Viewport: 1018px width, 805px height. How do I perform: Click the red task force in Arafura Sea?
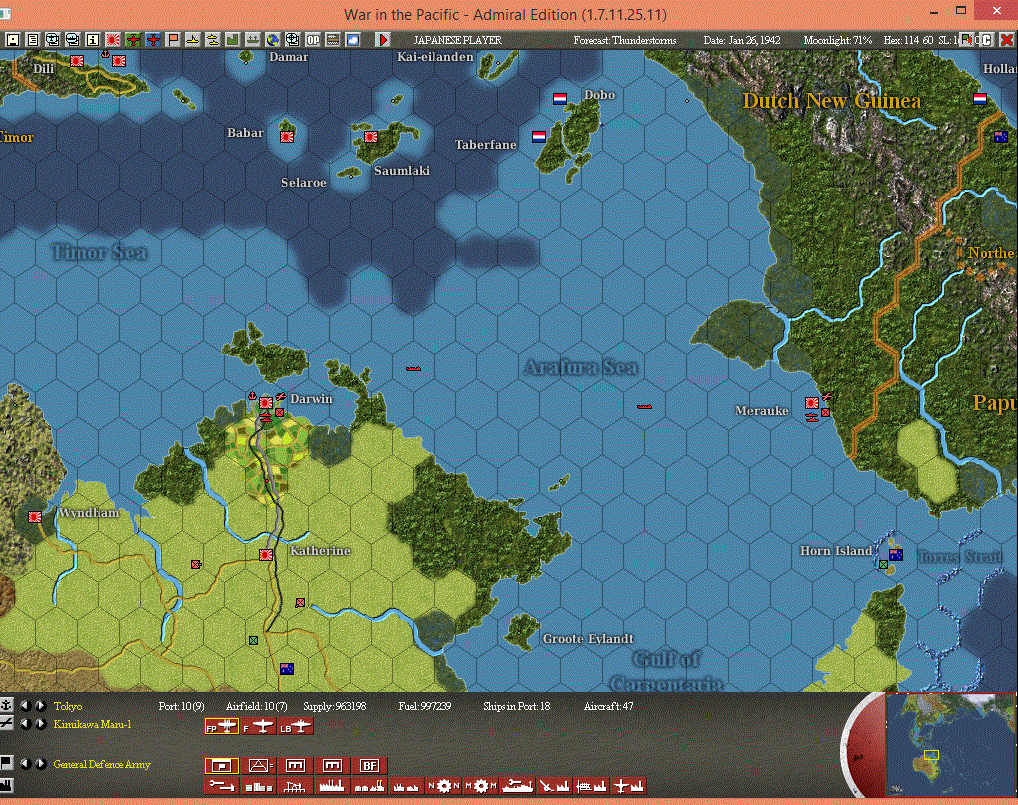coord(644,407)
